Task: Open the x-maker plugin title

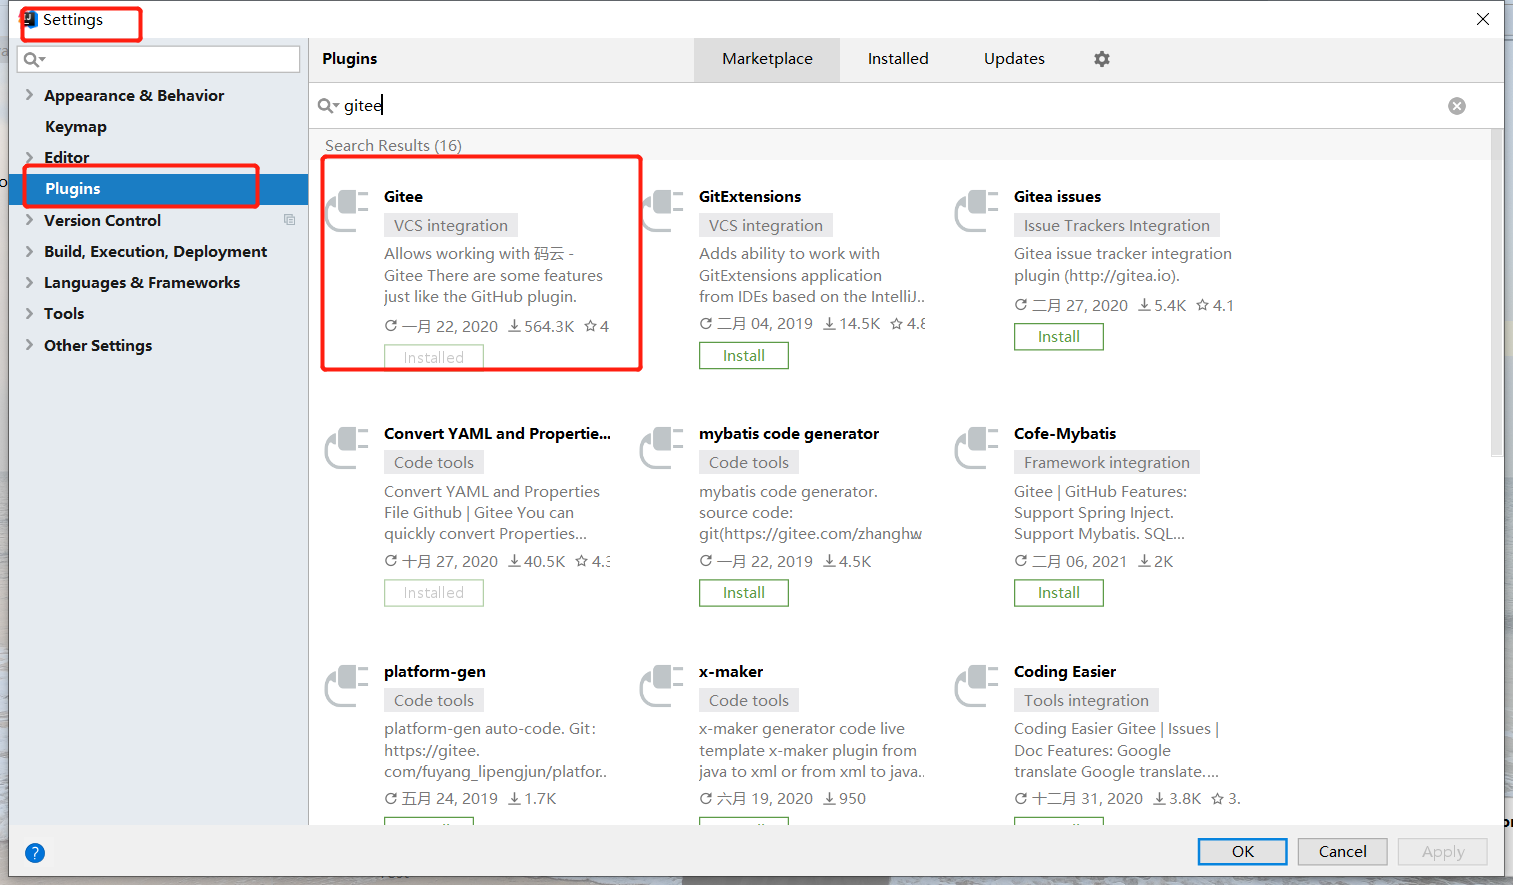Action: click(731, 672)
